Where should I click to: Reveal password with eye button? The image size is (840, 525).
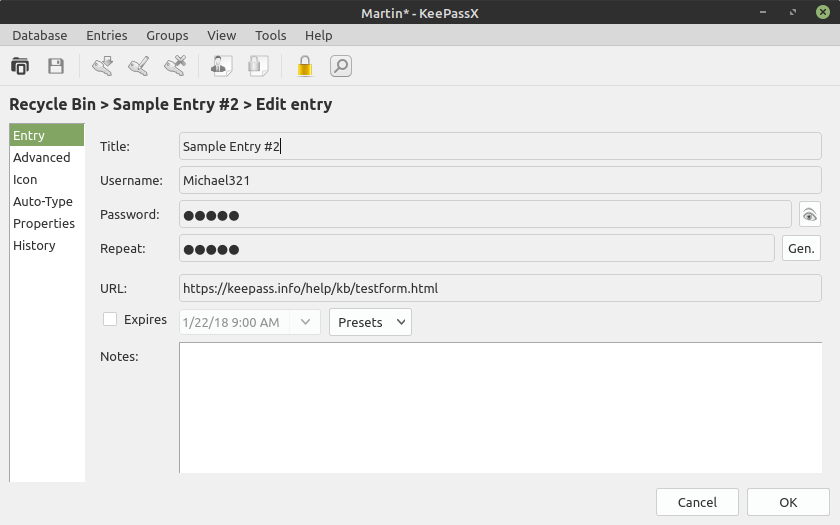(809, 215)
